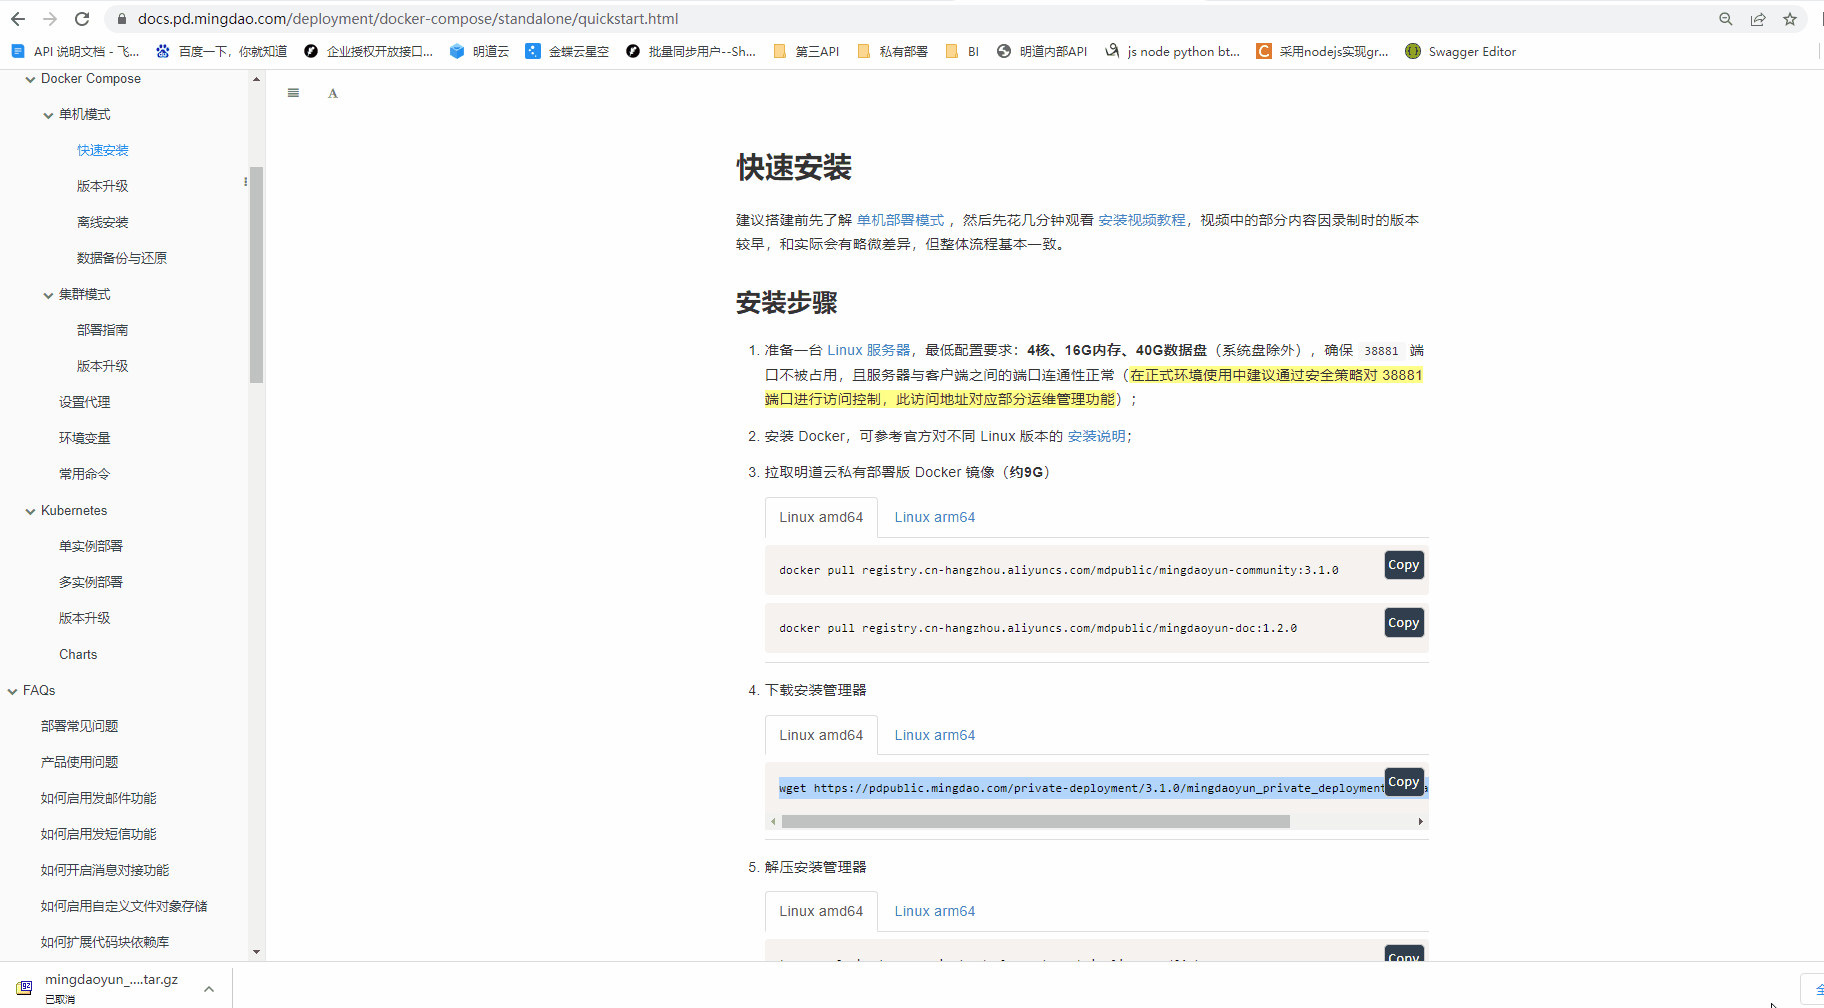Open 环境变量 in the sidebar
1824x1008 pixels.
85,438
